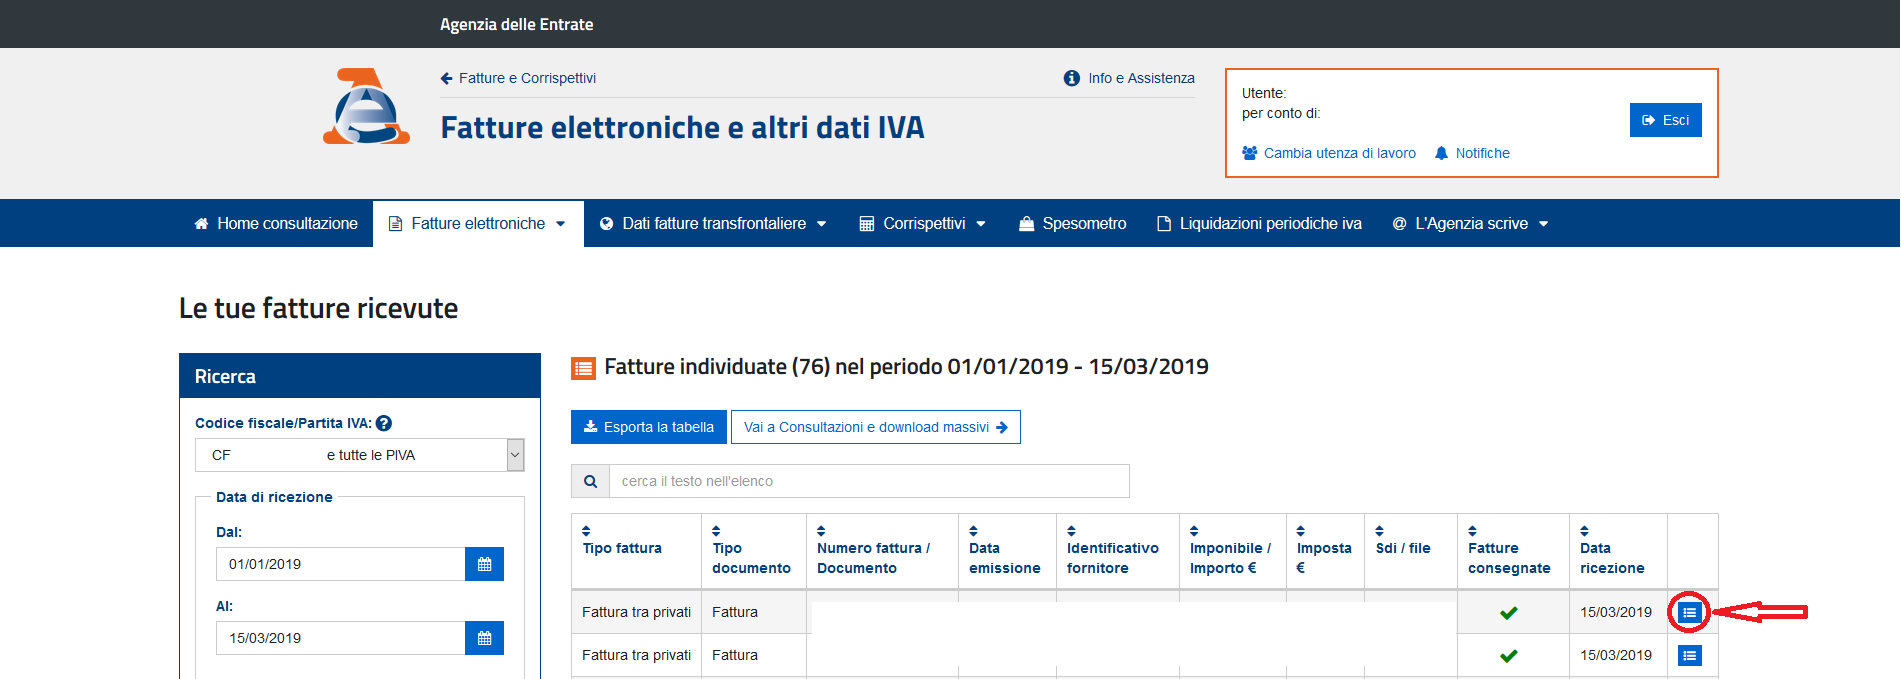Viewport: 1901px width, 679px height.
Task: Open Cambia utenza di lavoro
Action: pyautogui.click(x=1329, y=153)
